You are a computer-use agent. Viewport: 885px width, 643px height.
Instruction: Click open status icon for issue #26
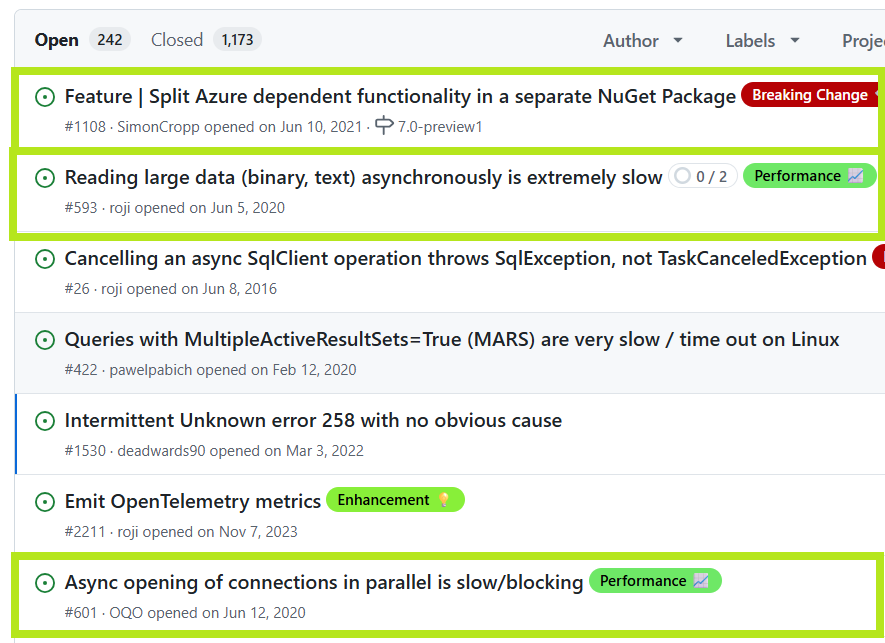pos(45,259)
